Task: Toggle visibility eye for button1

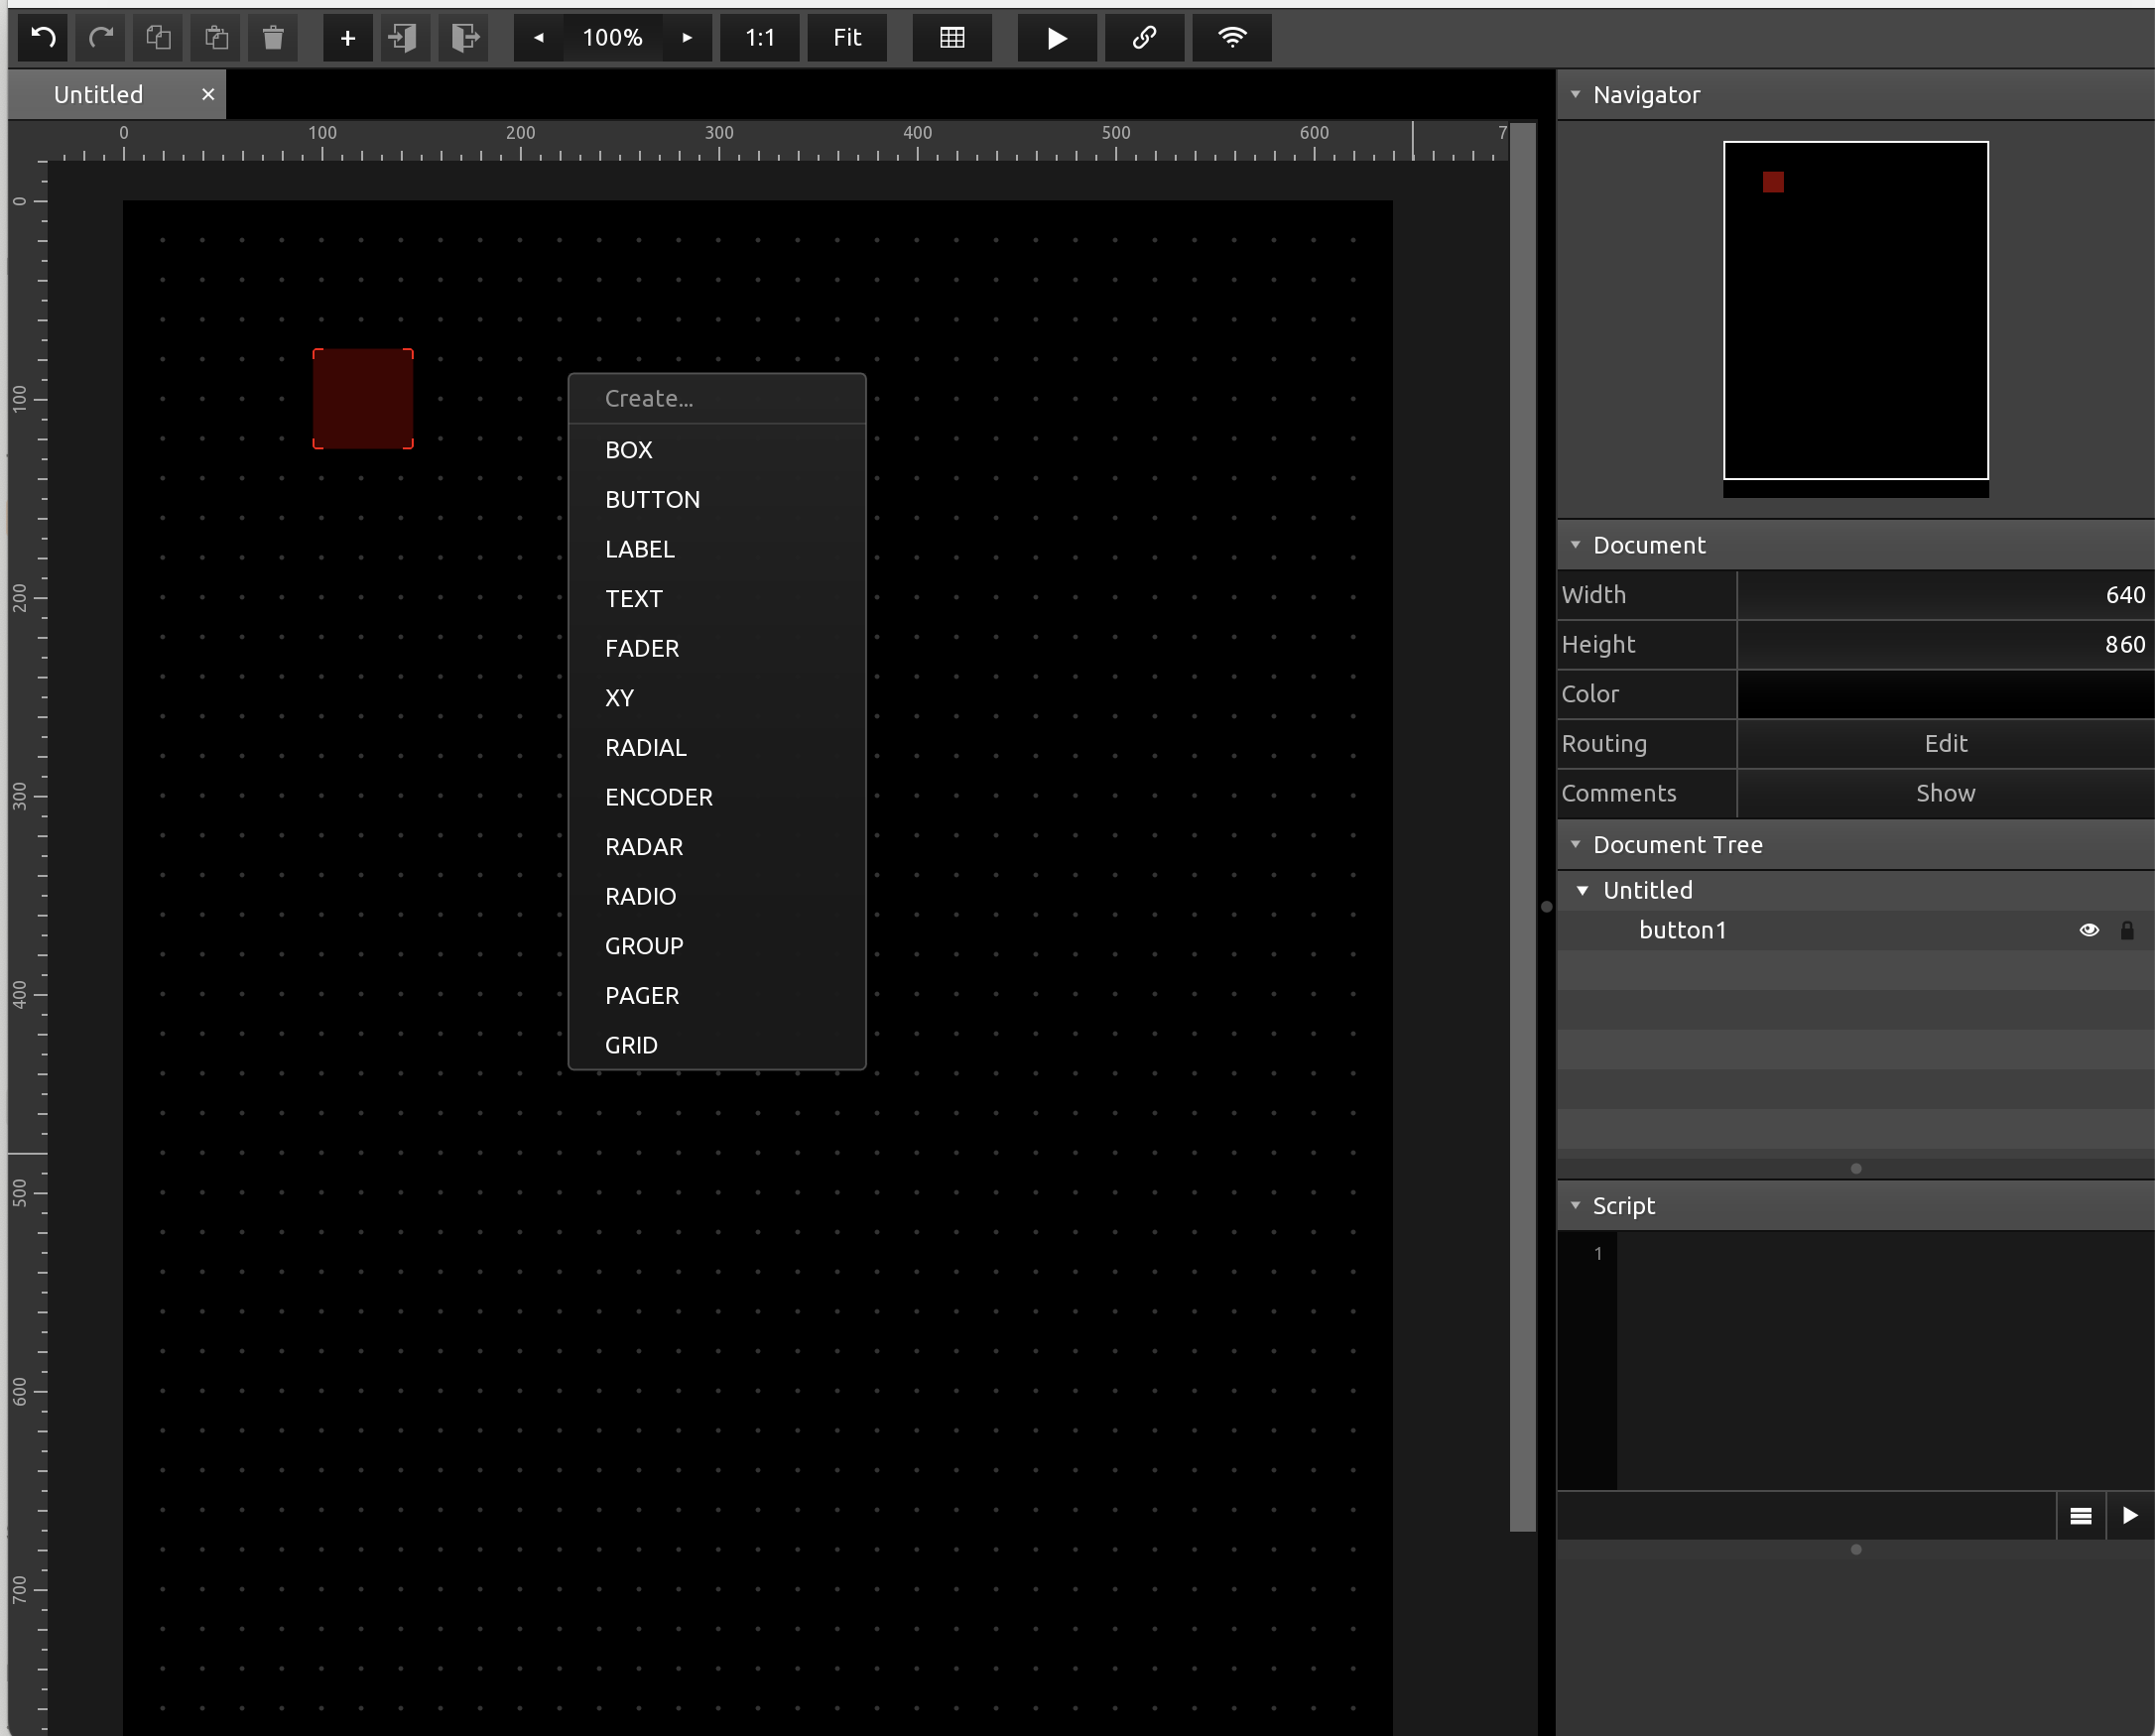Action: point(2088,930)
